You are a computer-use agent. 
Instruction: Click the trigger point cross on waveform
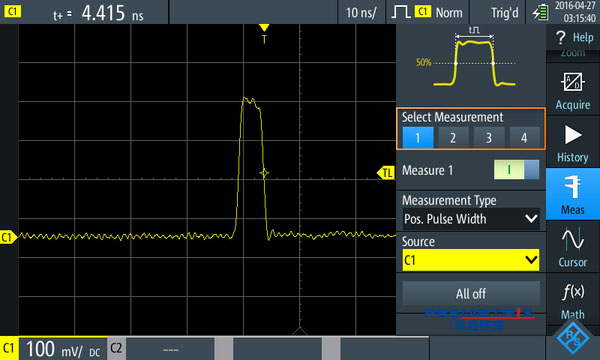point(264,173)
